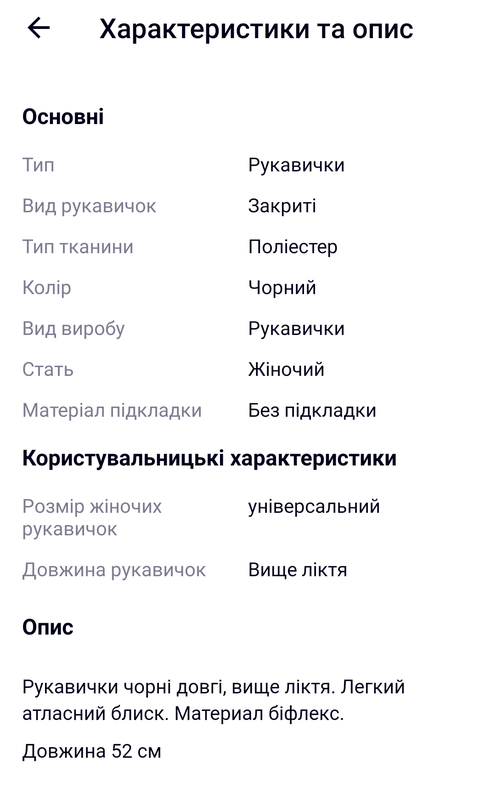Image resolution: width=496 pixels, height=800 pixels.
Task: Click the Поліестер fabric value
Action: (x=293, y=247)
